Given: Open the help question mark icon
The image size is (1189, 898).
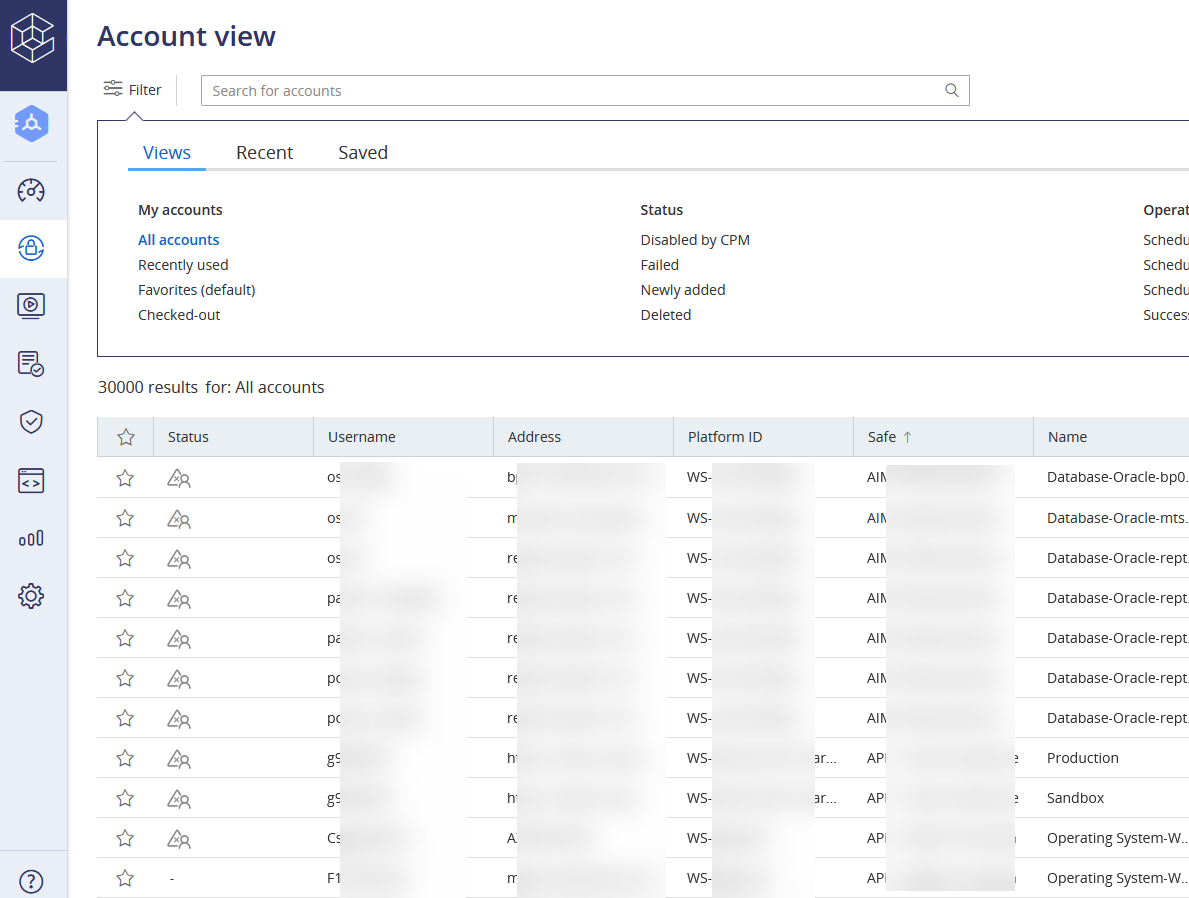Looking at the screenshot, I should tap(31, 881).
